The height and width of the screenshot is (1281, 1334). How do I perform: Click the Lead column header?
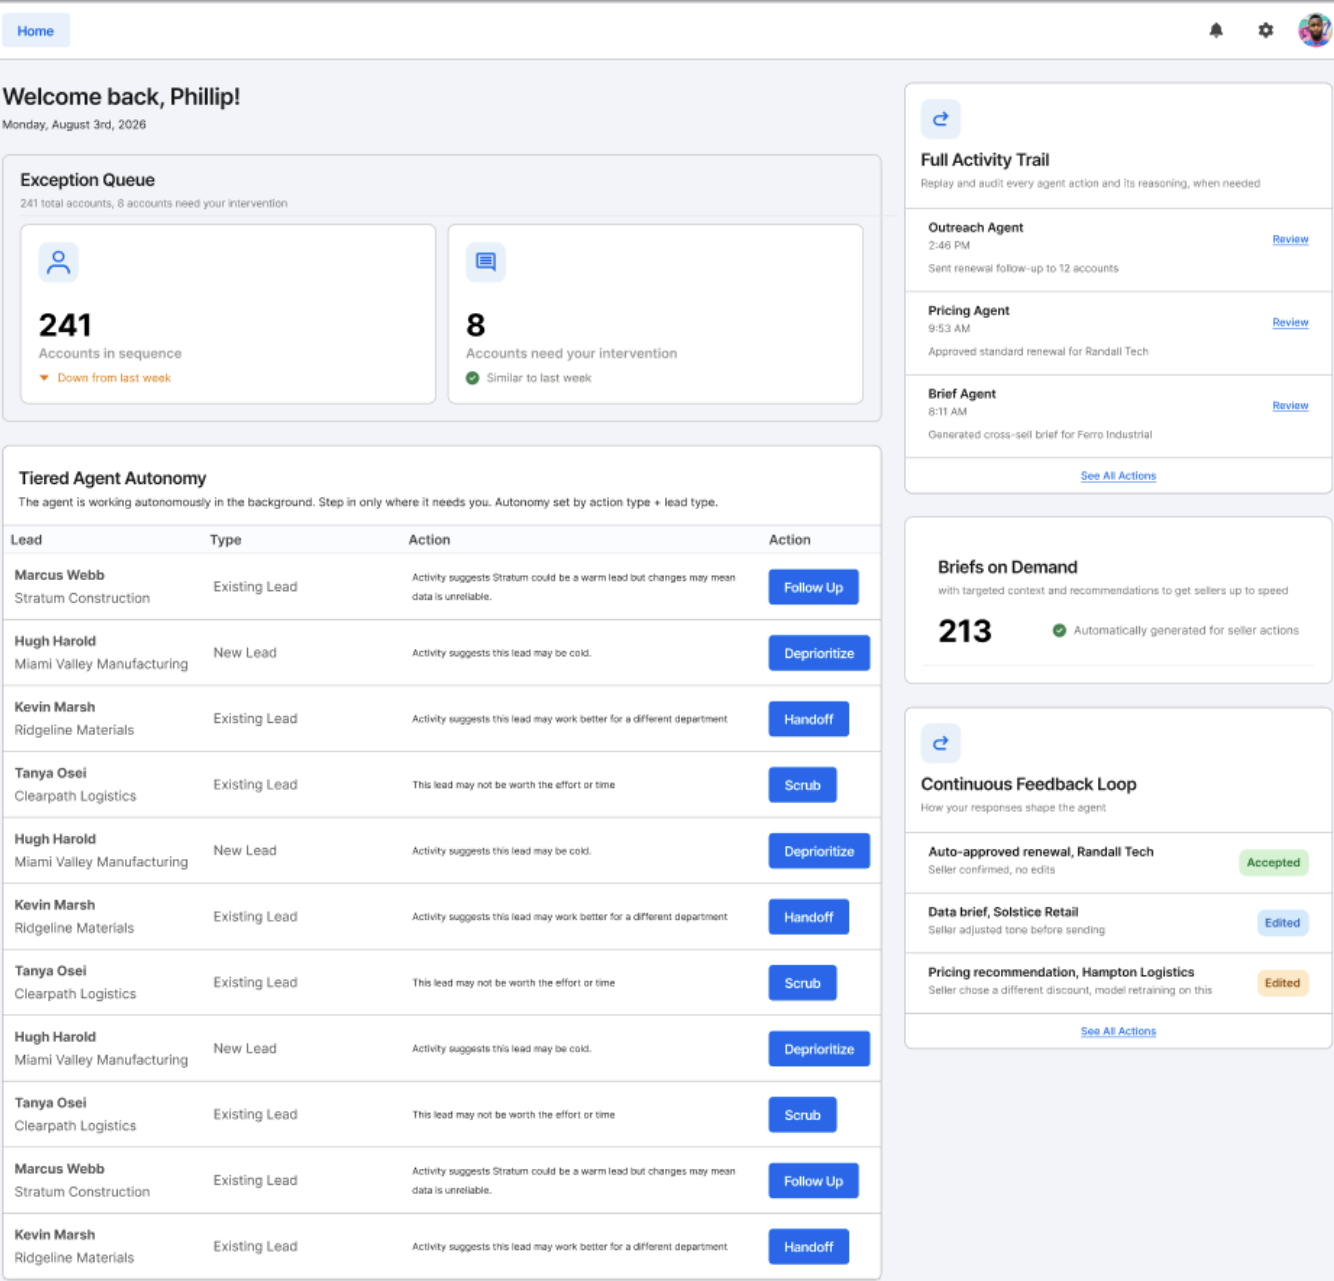click(x=26, y=540)
